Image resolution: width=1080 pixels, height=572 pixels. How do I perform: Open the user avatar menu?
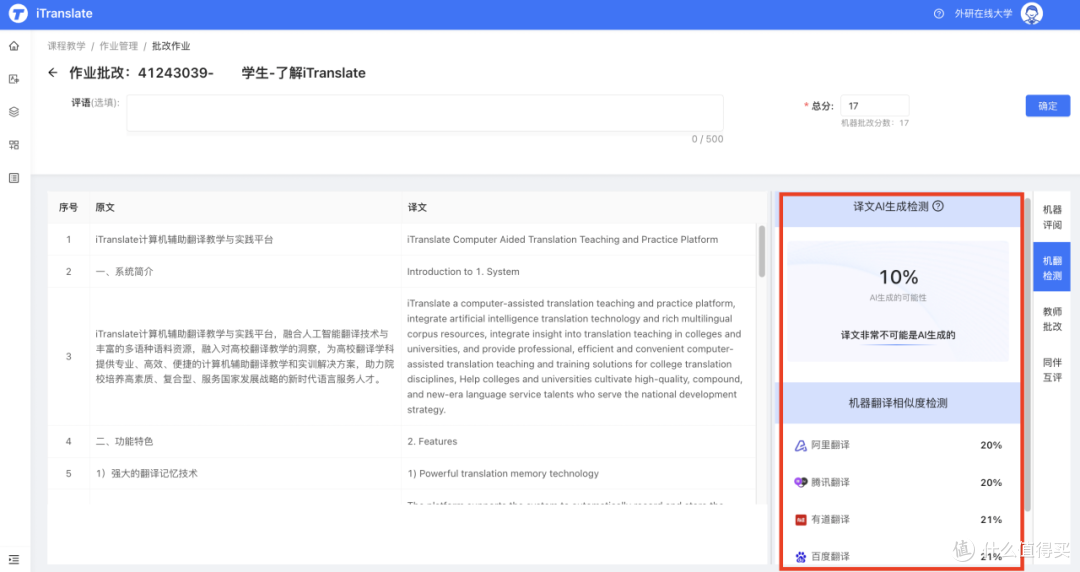tap(1031, 13)
